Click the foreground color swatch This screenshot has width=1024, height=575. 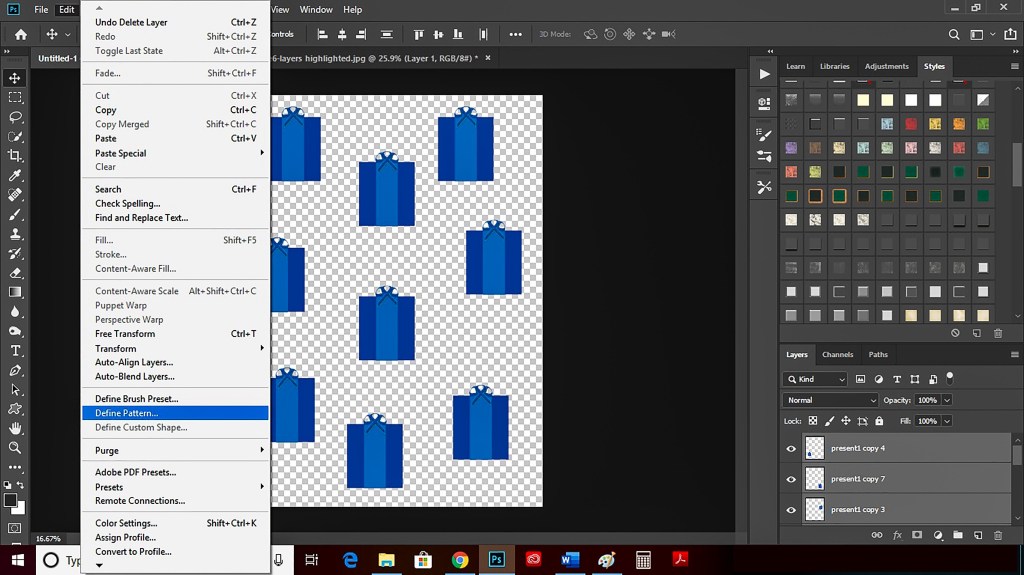9,499
